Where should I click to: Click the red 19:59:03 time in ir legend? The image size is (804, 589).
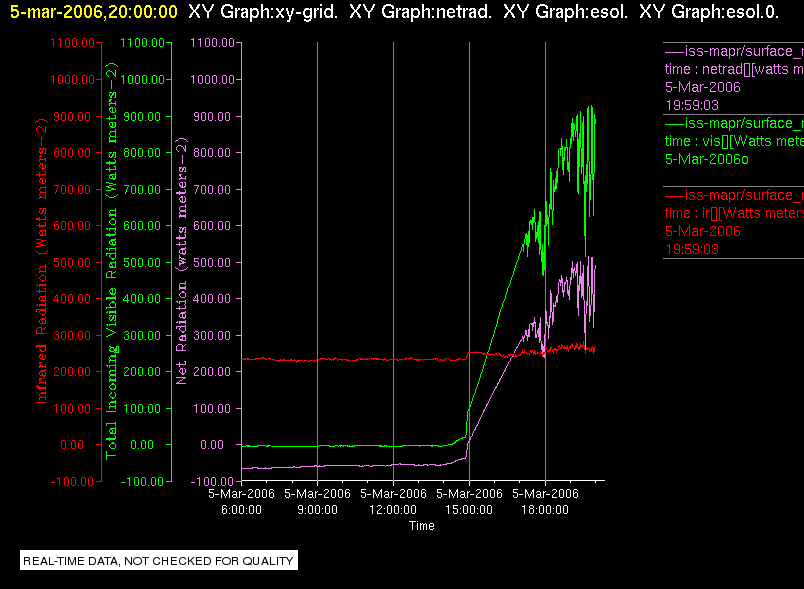click(x=692, y=249)
